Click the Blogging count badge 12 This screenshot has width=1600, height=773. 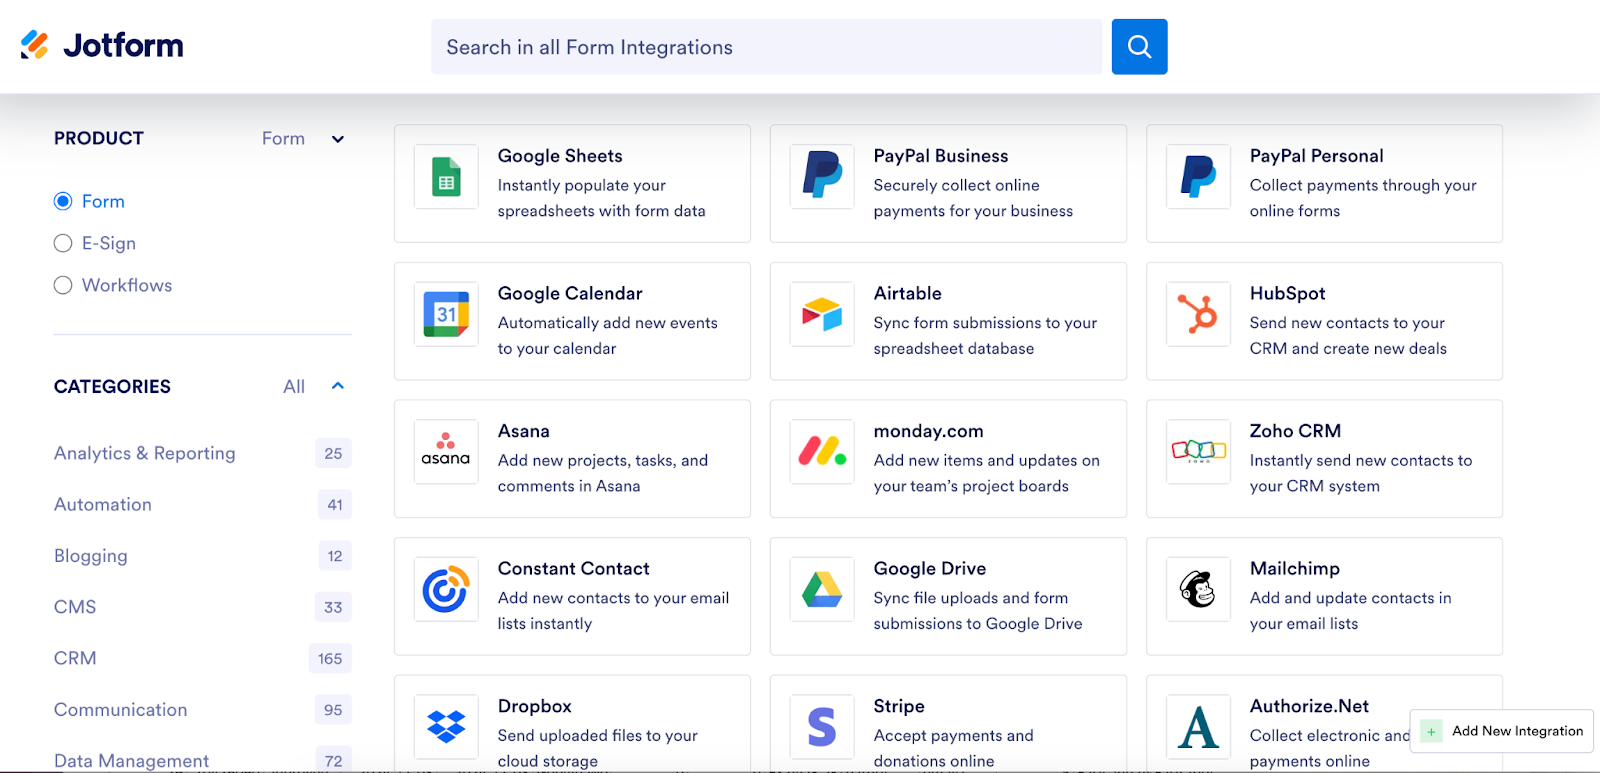pos(335,556)
